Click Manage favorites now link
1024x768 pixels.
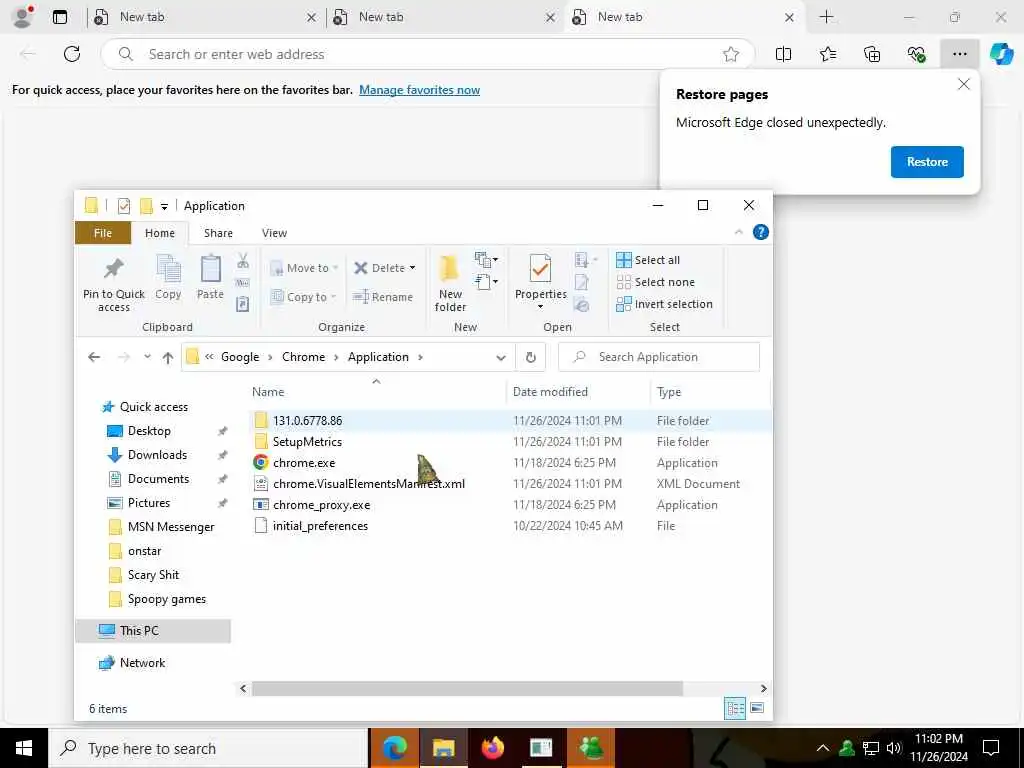click(x=419, y=90)
